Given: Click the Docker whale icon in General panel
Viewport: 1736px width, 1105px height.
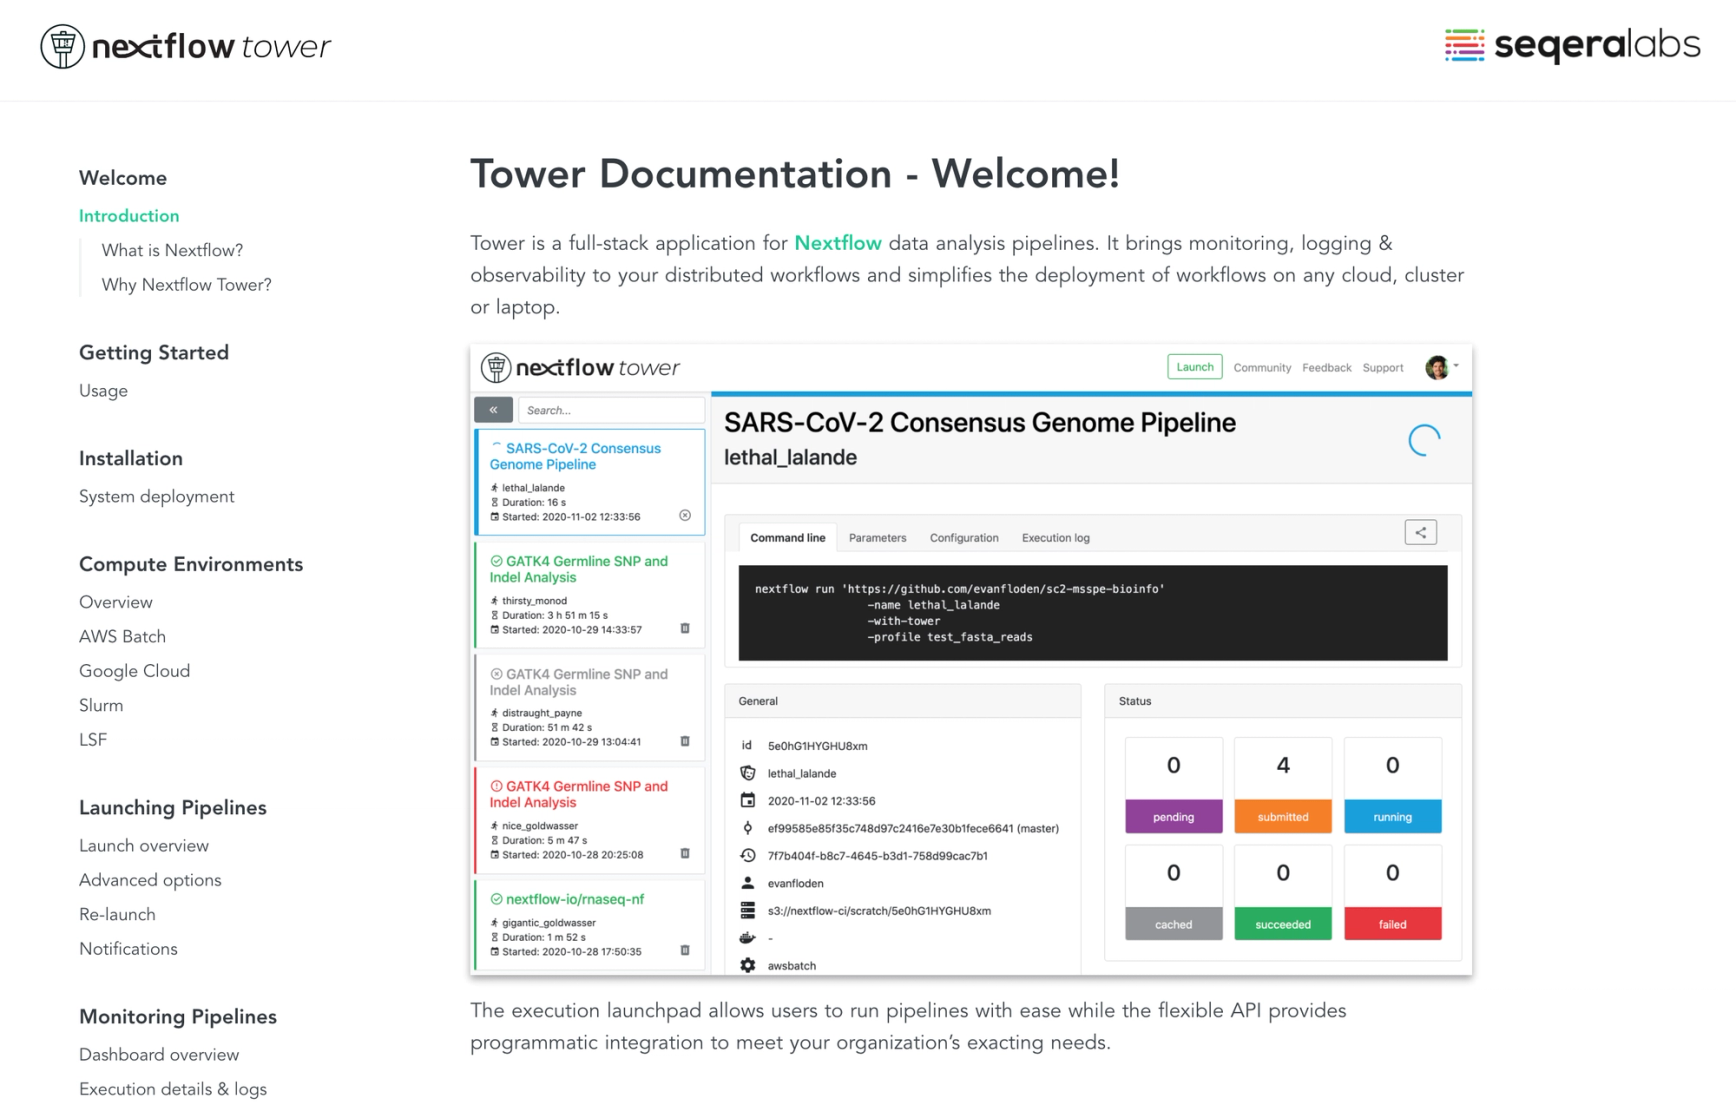Looking at the screenshot, I should tap(747, 938).
